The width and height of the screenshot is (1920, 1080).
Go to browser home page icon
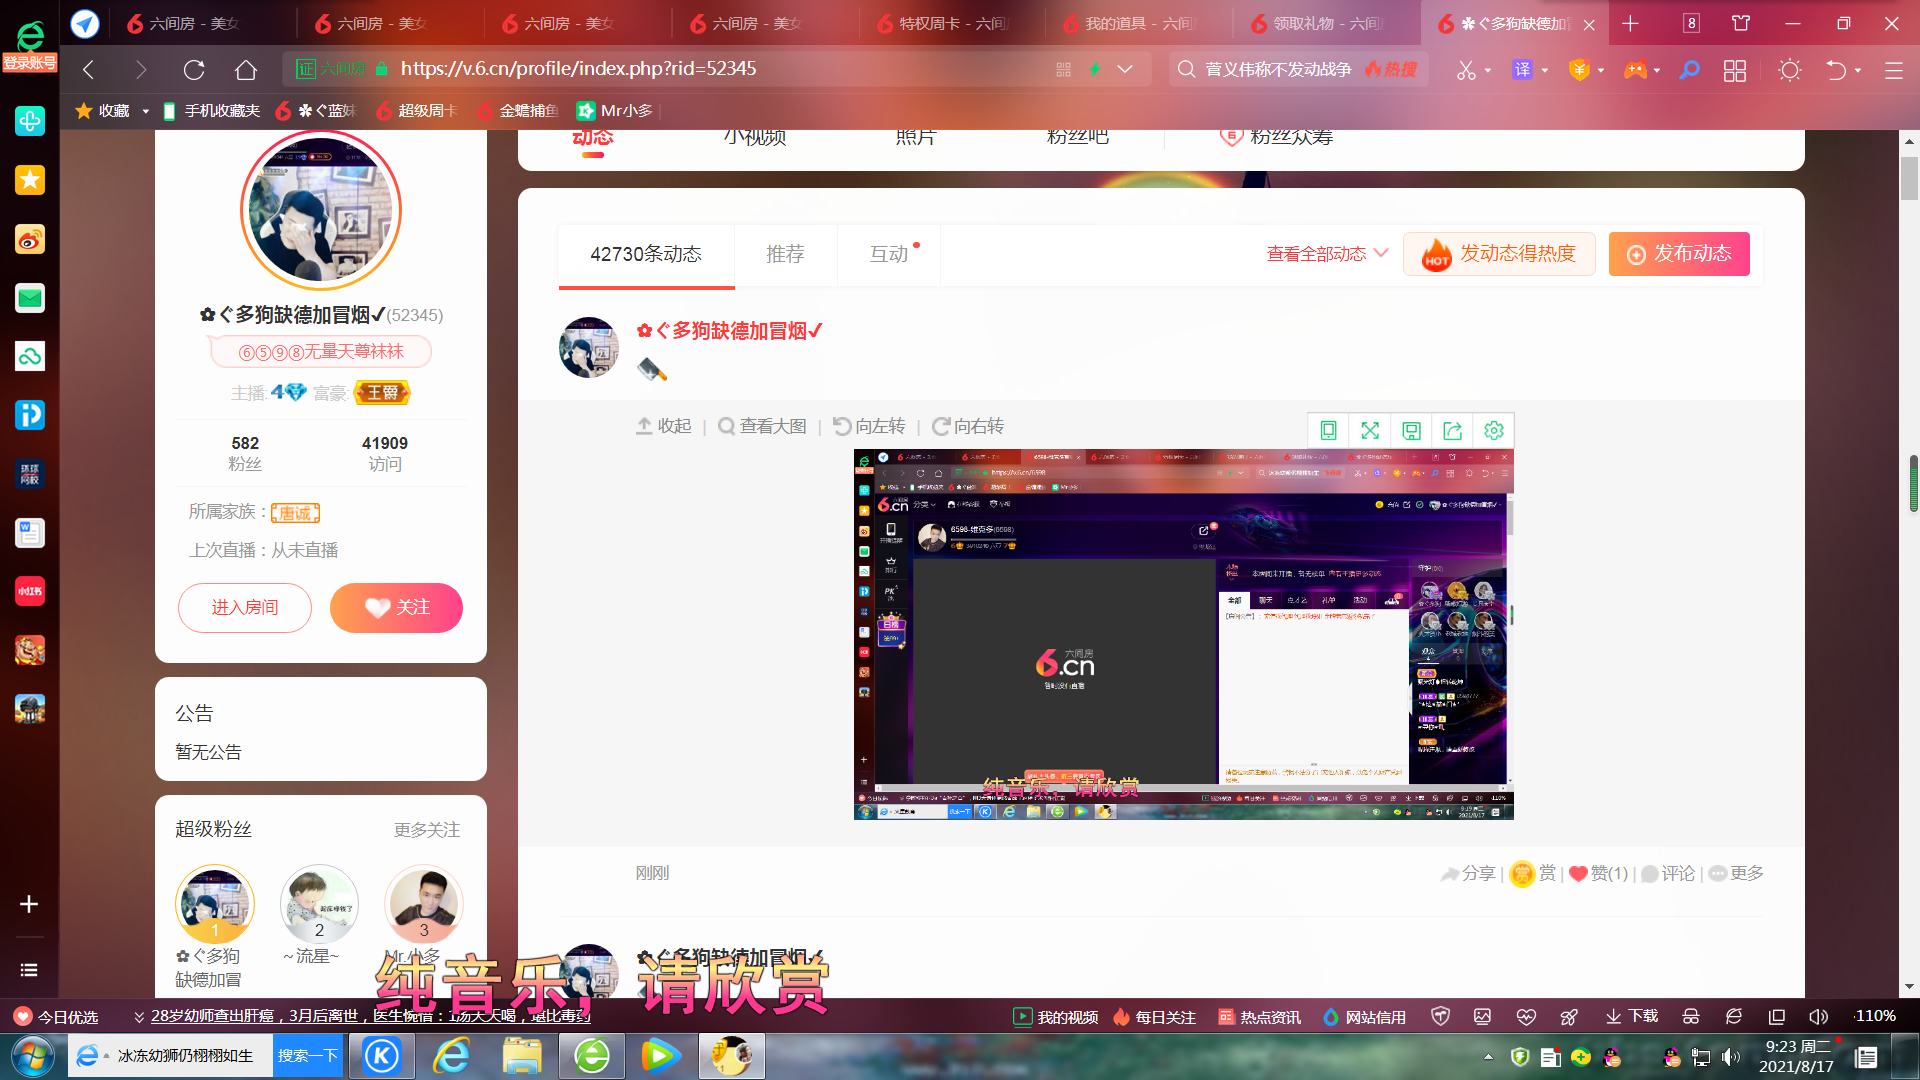click(246, 69)
